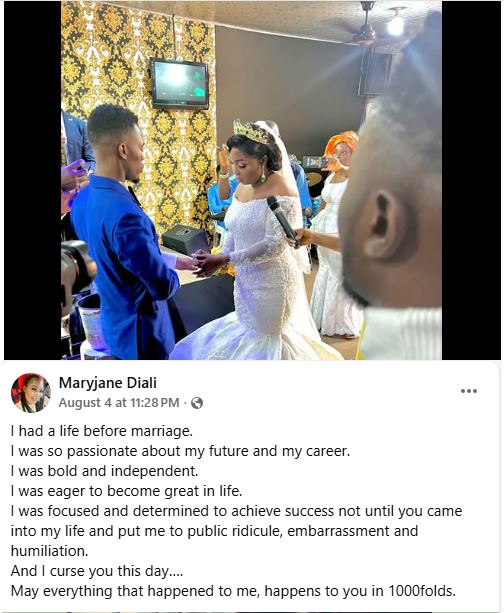The width and height of the screenshot is (504, 613).
Task: Click the microphone held toward the bride
Action: [282, 220]
